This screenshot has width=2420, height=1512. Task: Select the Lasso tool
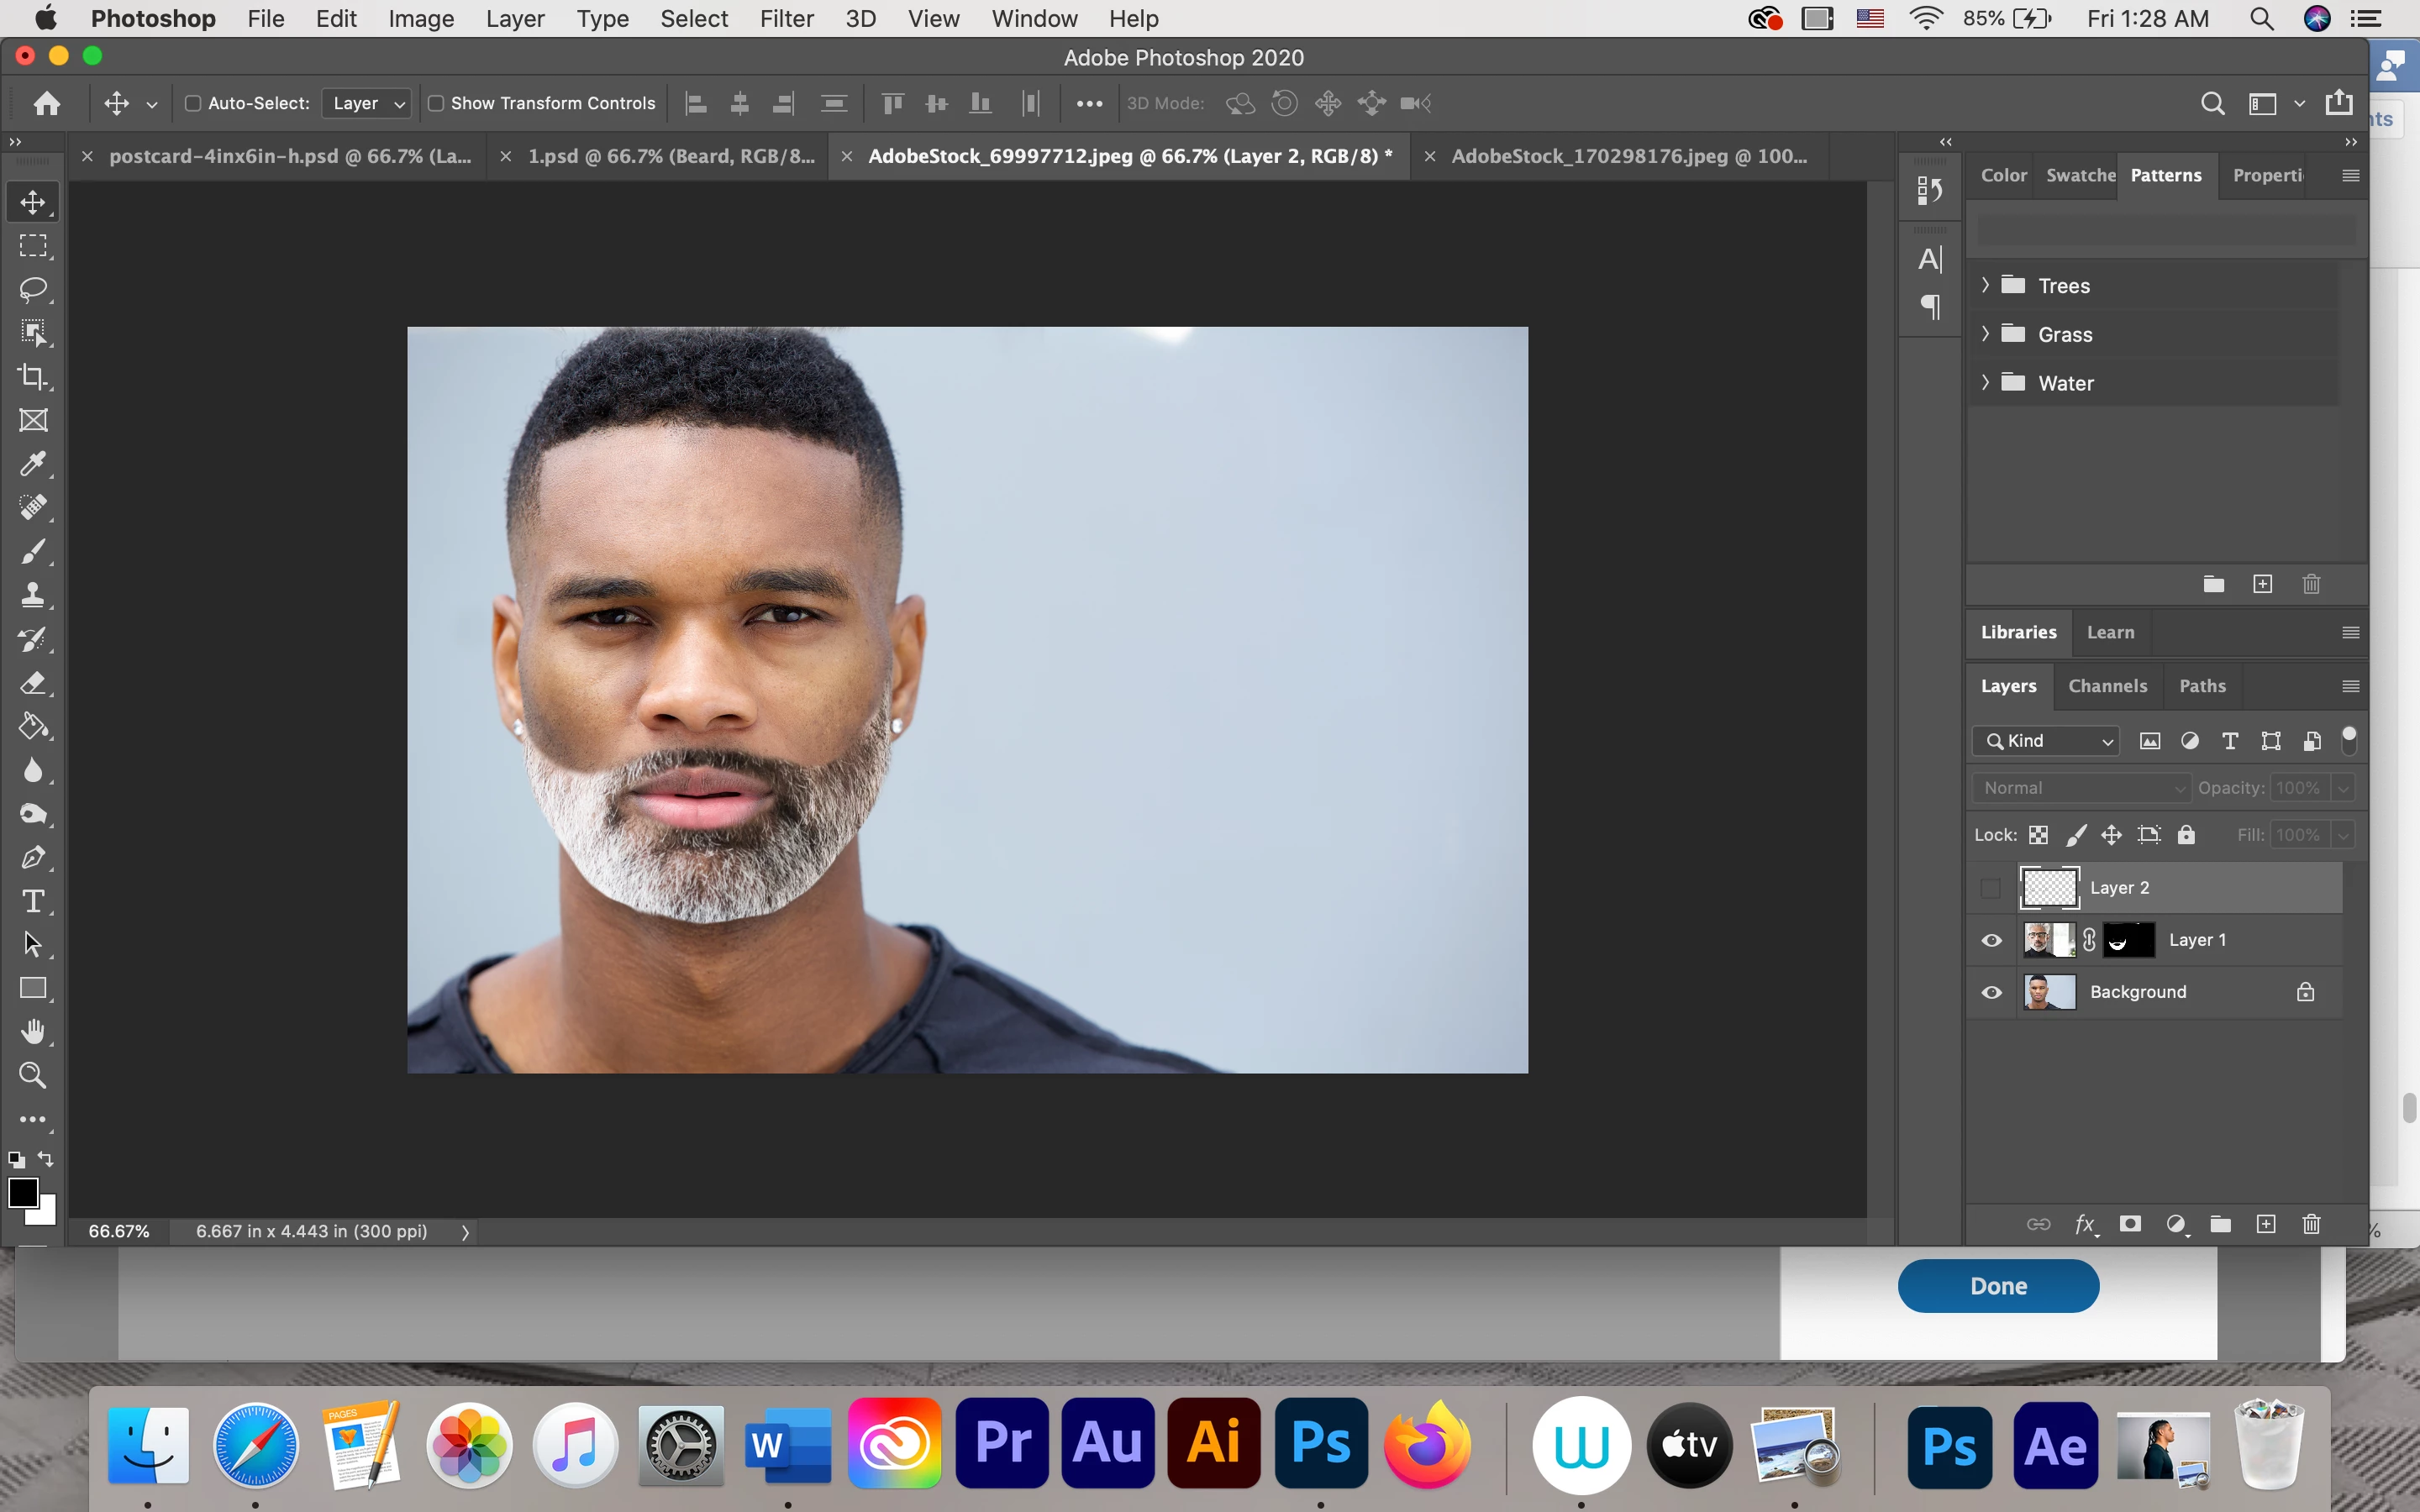[x=33, y=290]
